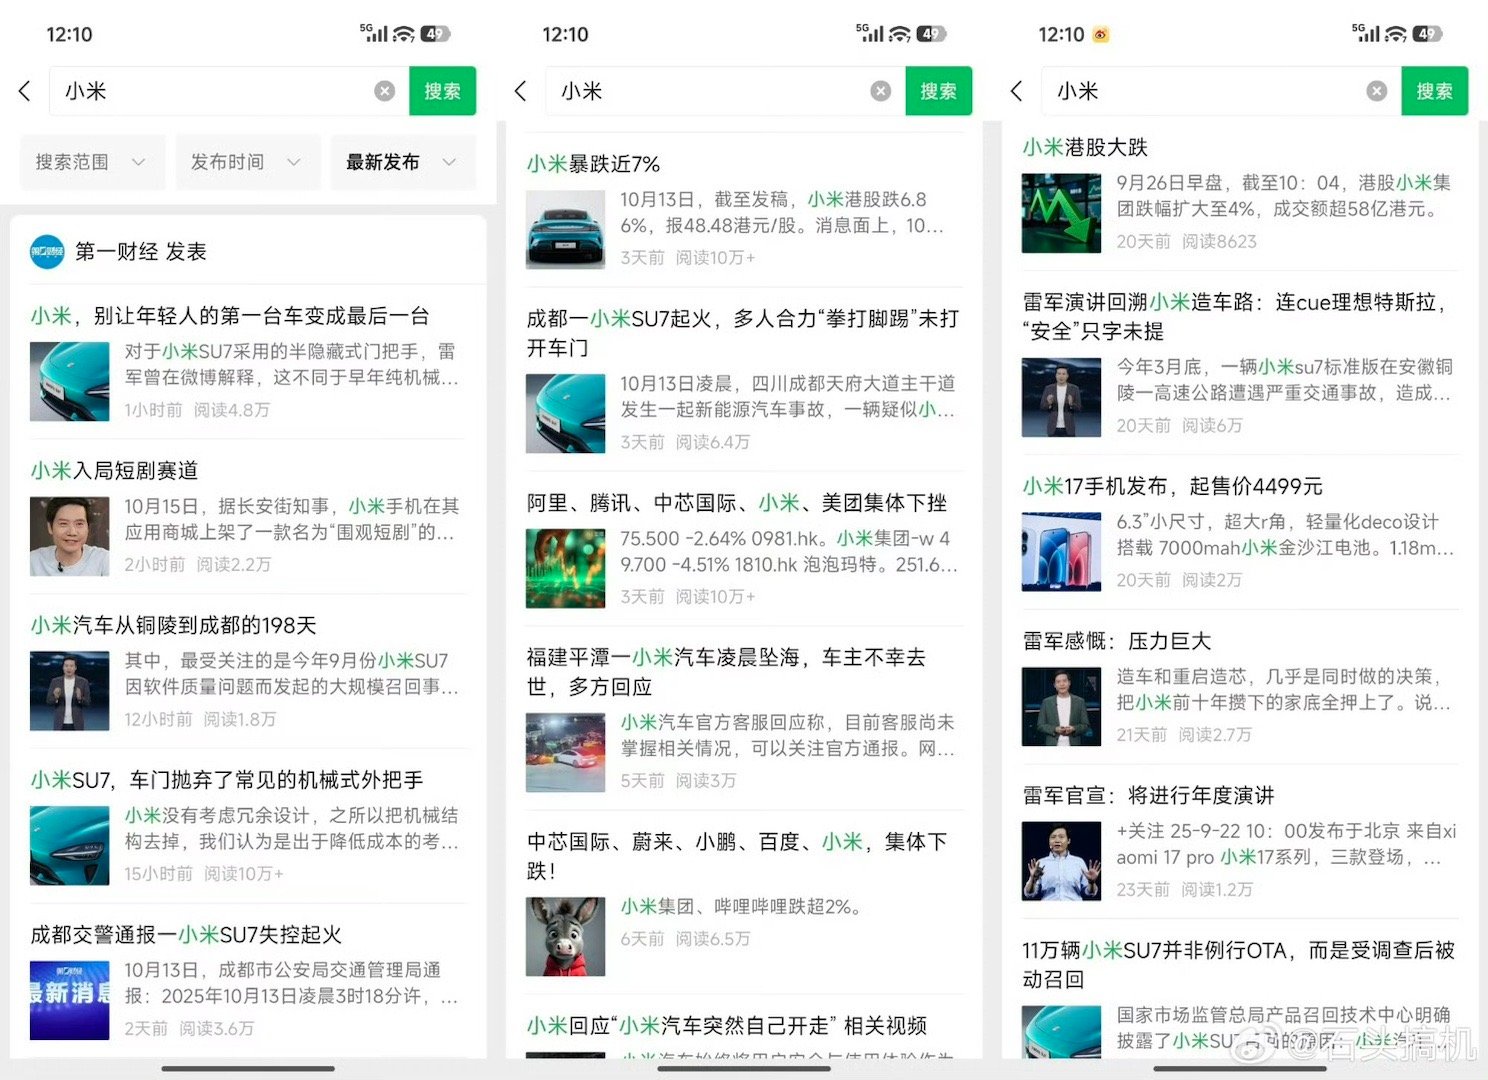Expand the 搜索范围 filter dropdown
Viewport: 1488px width, 1080px height.
click(91, 162)
